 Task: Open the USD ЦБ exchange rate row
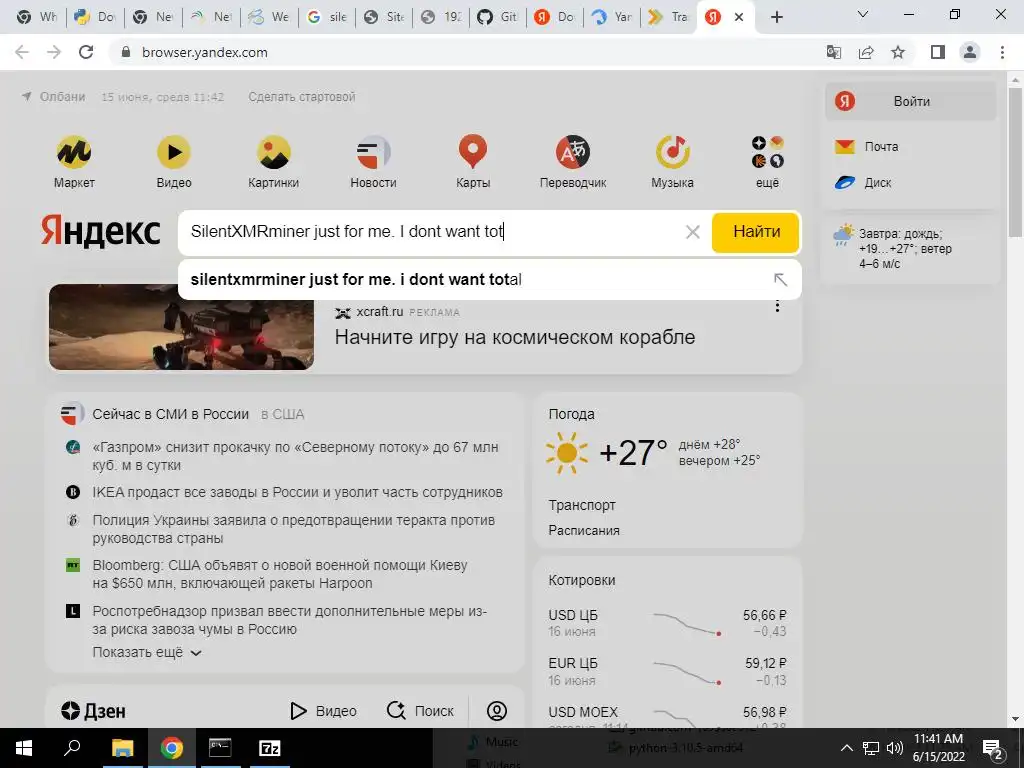pyautogui.click(x=667, y=623)
